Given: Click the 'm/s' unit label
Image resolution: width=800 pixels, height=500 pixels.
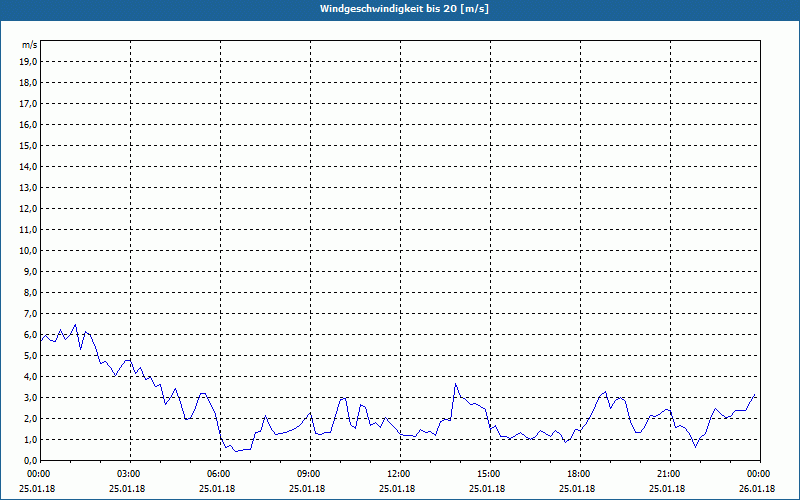Looking at the screenshot, I should 30,45.
